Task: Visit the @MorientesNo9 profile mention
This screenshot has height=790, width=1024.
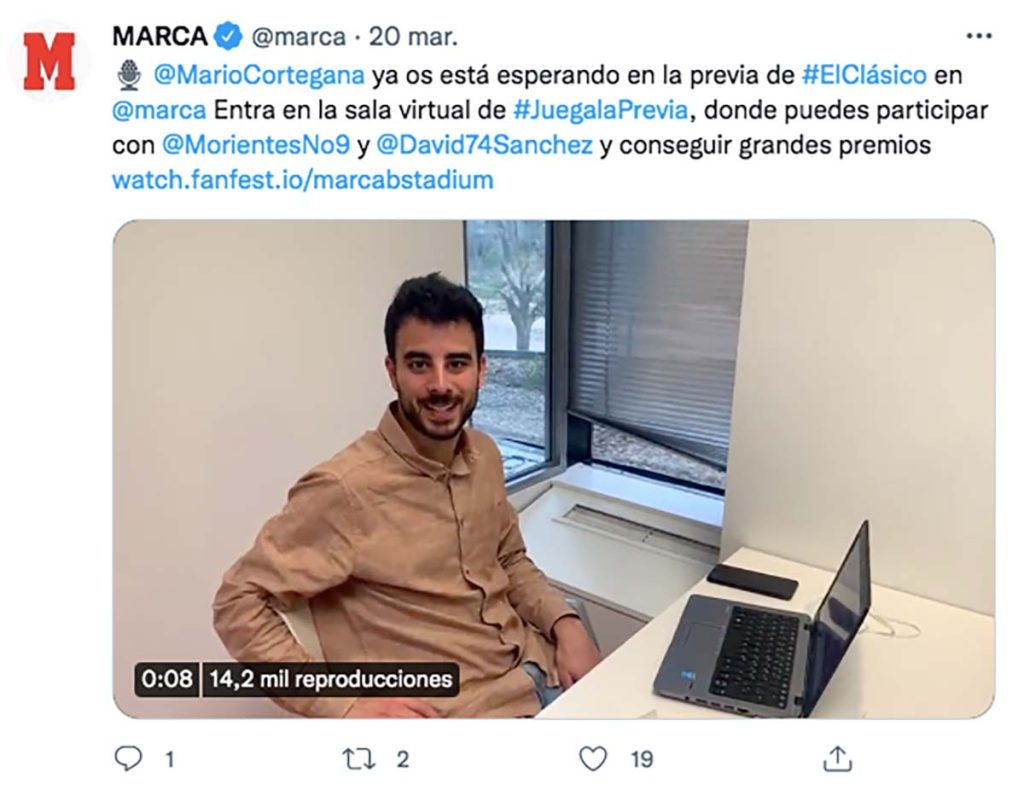Action: [x=255, y=145]
